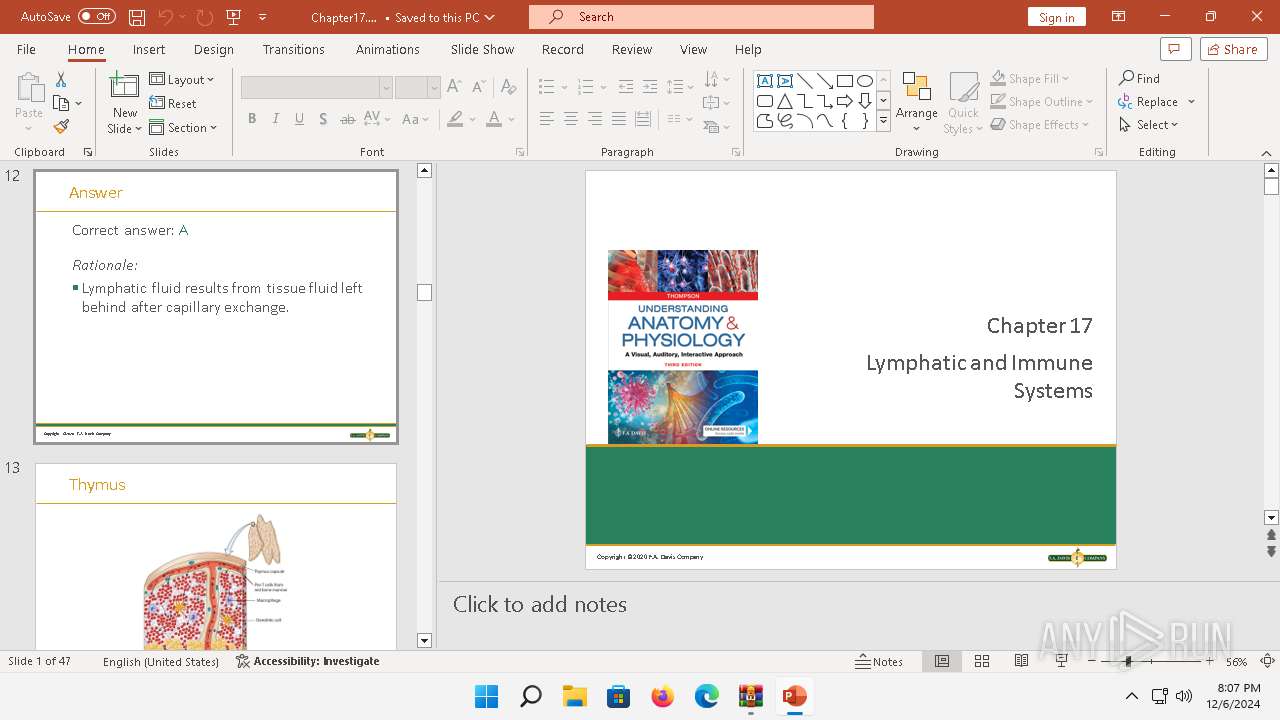Click the Share button
1280x720 pixels.
[x=1233, y=49]
